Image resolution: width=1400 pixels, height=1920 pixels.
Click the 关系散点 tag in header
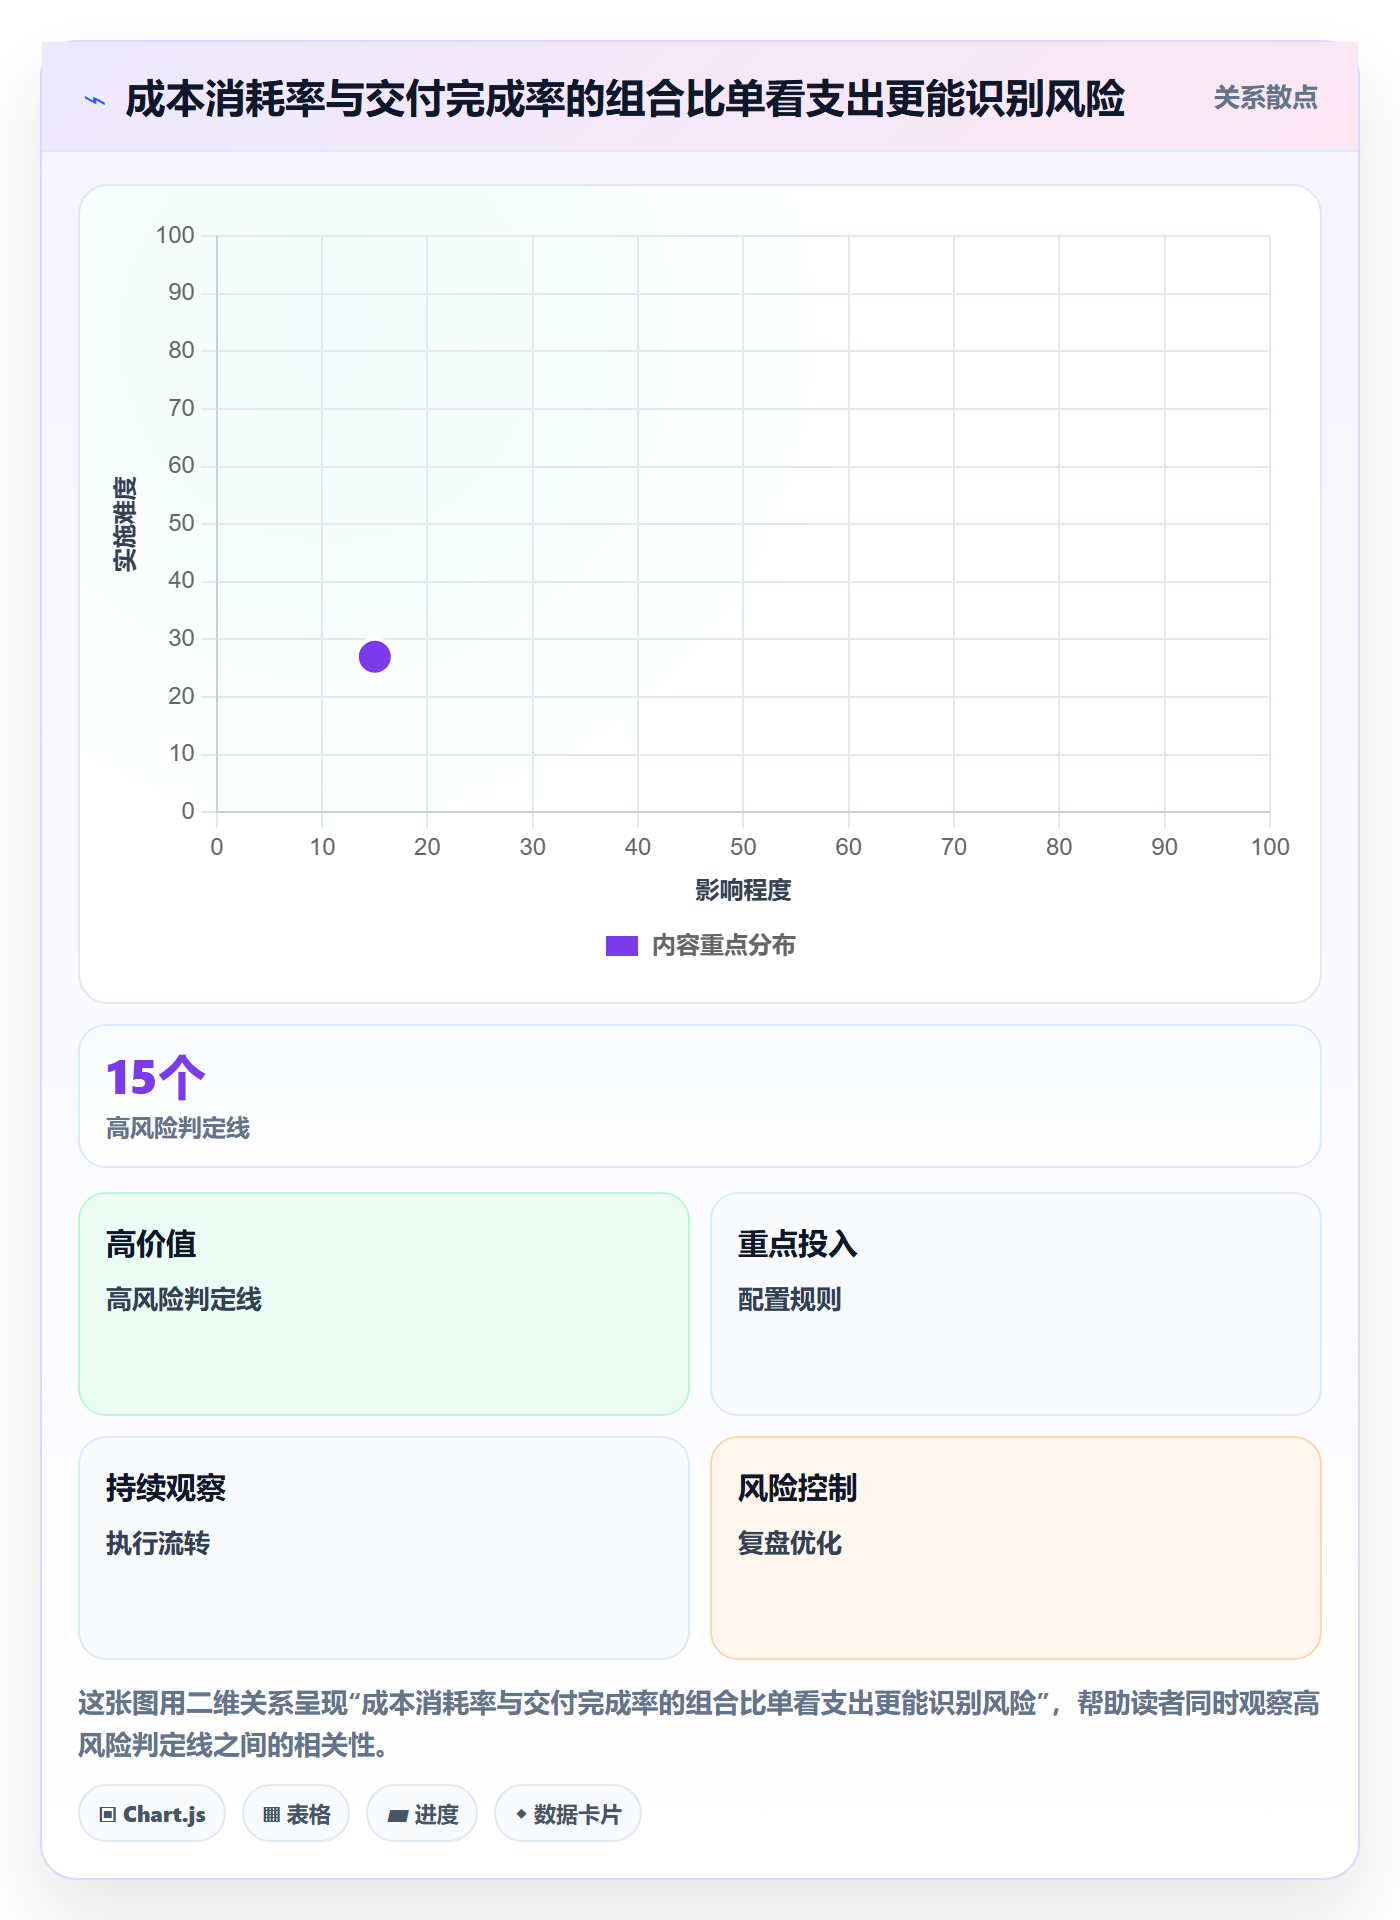[x=1265, y=98]
